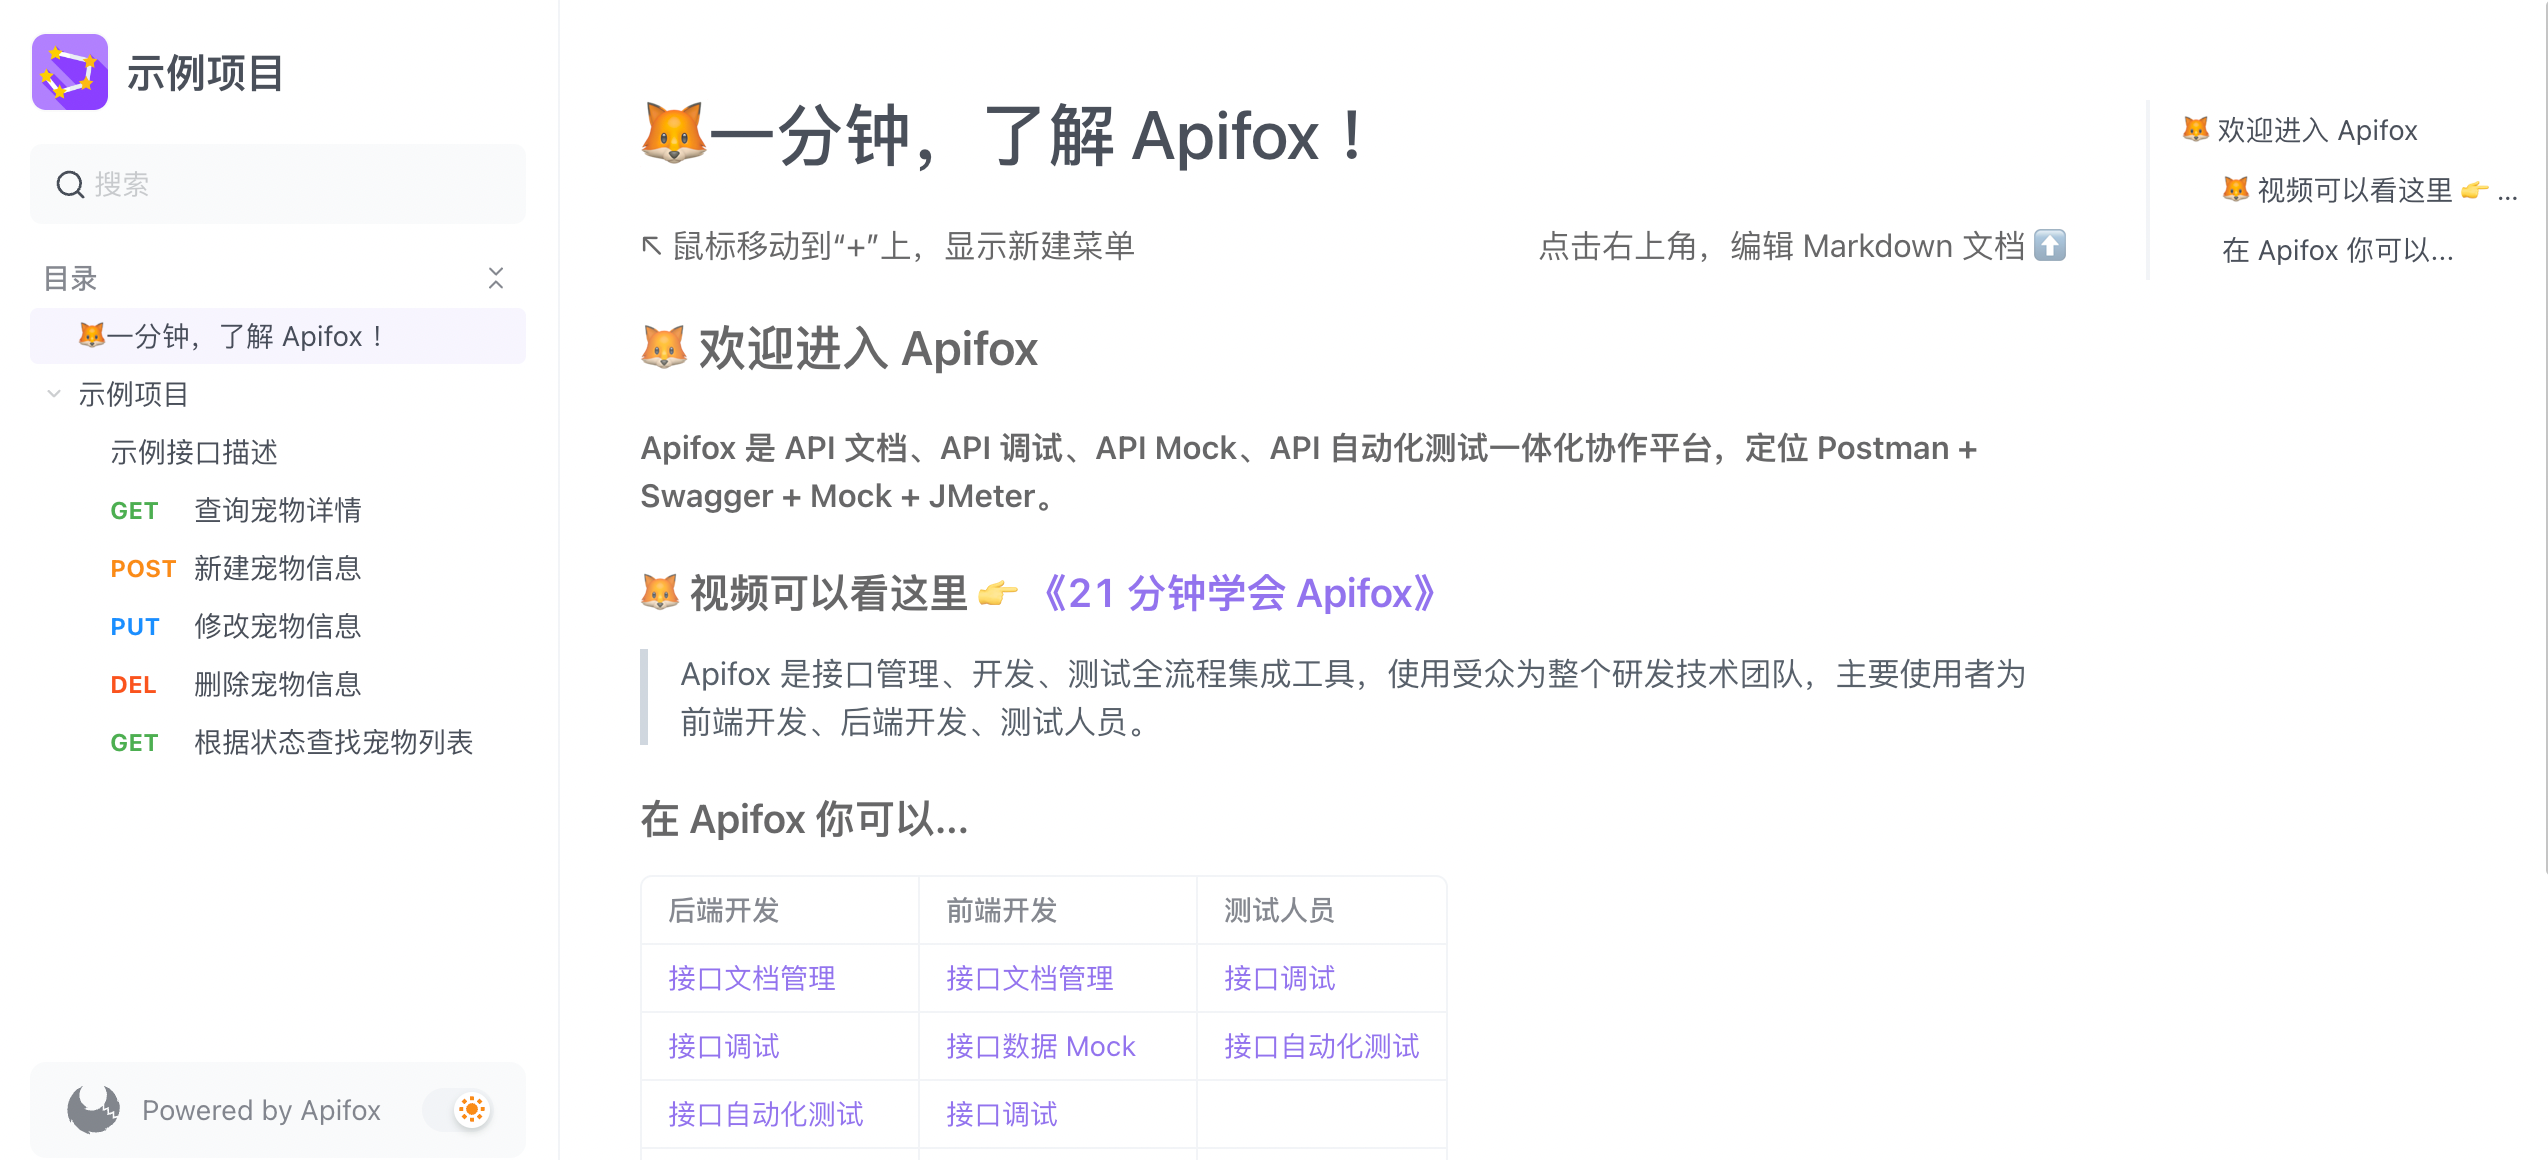The height and width of the screenshot is (1160, 2548).
Task: Click the fox emoji in the page title
Action: point(673,133)
